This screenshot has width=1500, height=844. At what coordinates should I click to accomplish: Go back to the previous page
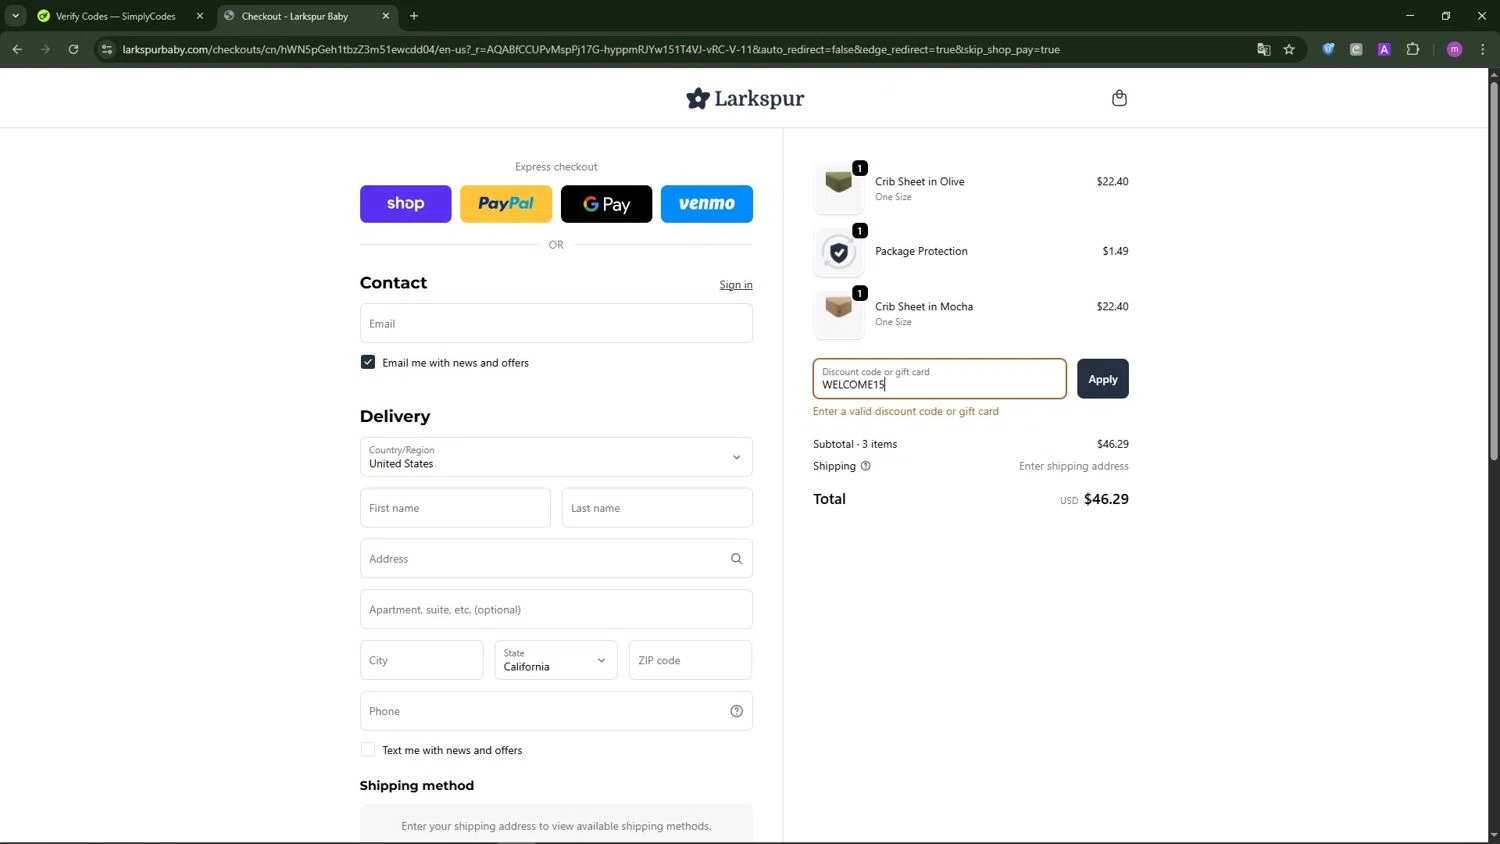(x=17, y=49)
